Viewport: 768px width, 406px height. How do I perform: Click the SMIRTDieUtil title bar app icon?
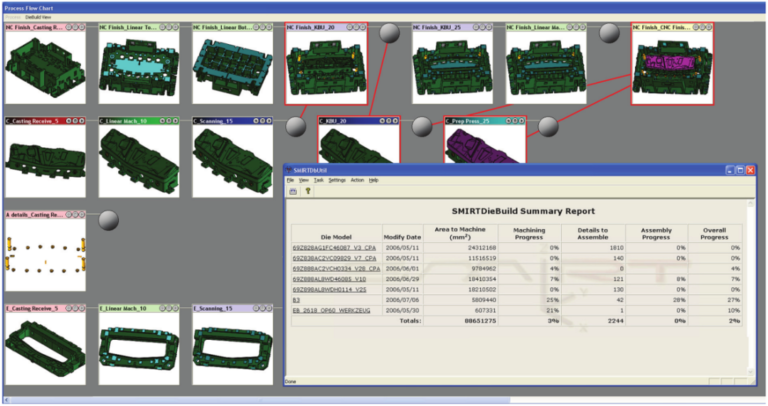289,170
